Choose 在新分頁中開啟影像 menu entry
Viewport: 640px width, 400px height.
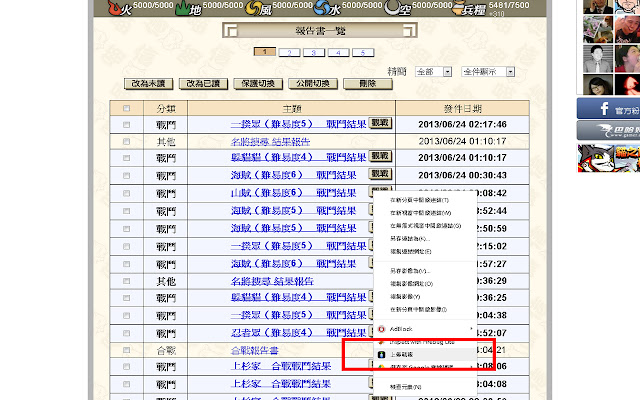pyautogui.click(x=425, y=309)
